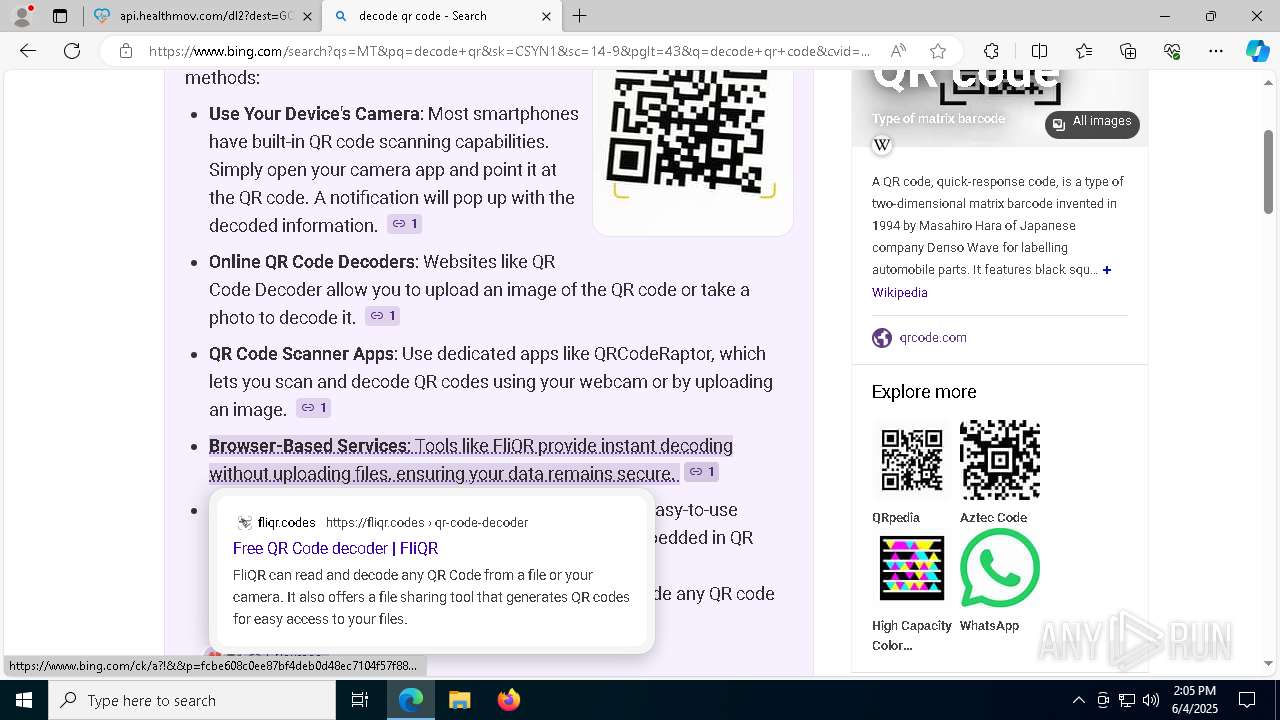Image resolution: width=1280 pixels, height=720 pixels.
Task: Open Aztec Code thumbnail
Action: coord(1000,460)
